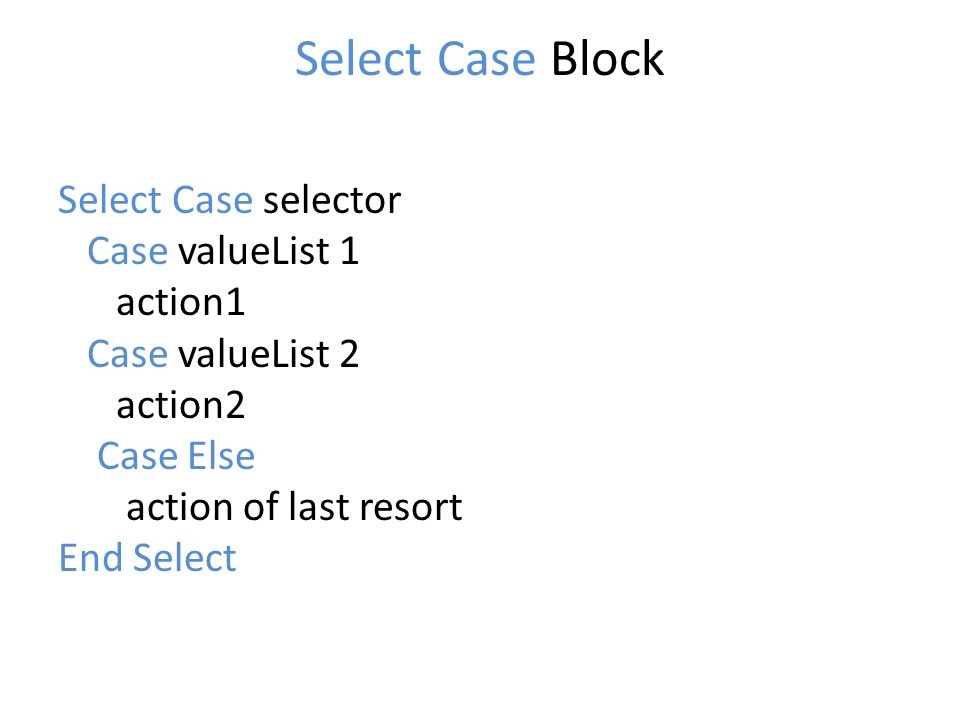Image resolution: width=960 pixels, height=720 pixels.
Task: Click 'Case' keyword before valueList 2
Action: point(127,354)
